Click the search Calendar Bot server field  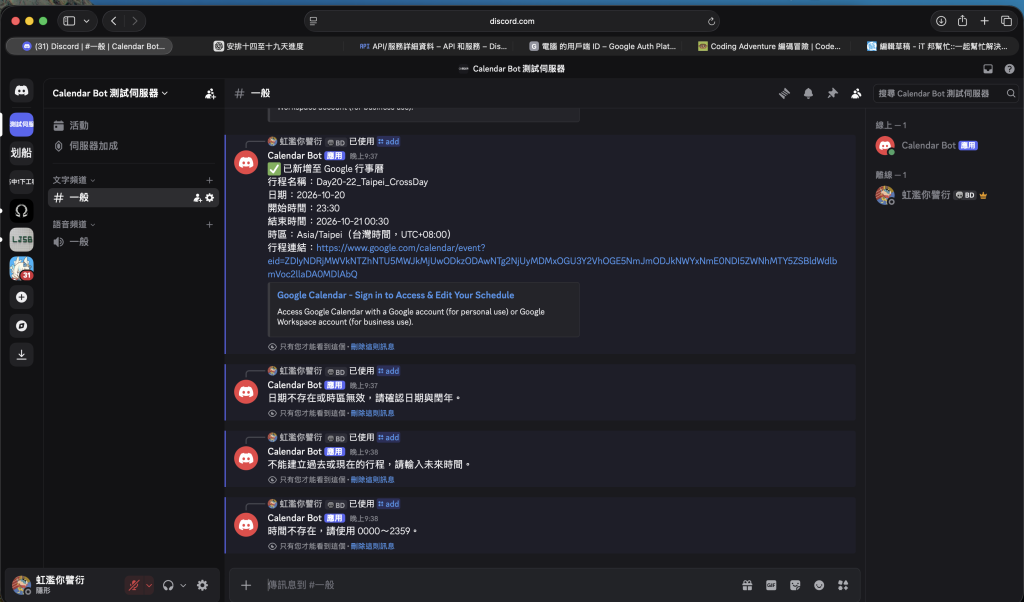click(946, 93)
